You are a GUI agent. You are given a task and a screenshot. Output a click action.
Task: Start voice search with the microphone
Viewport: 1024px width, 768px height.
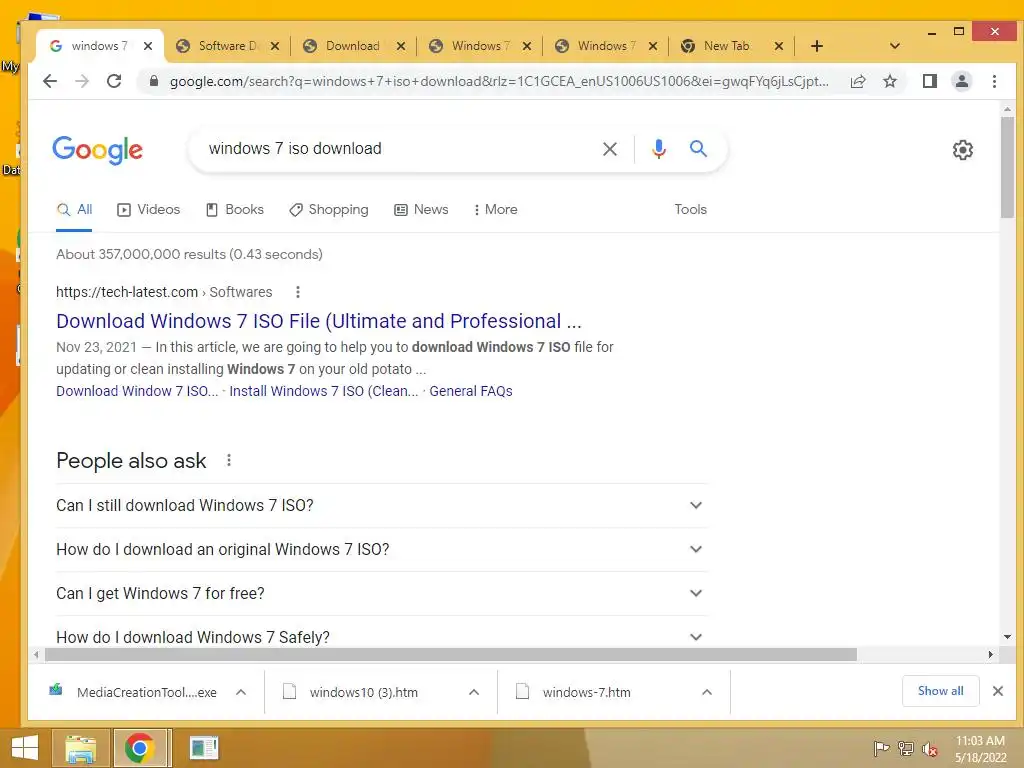point(659,149)
